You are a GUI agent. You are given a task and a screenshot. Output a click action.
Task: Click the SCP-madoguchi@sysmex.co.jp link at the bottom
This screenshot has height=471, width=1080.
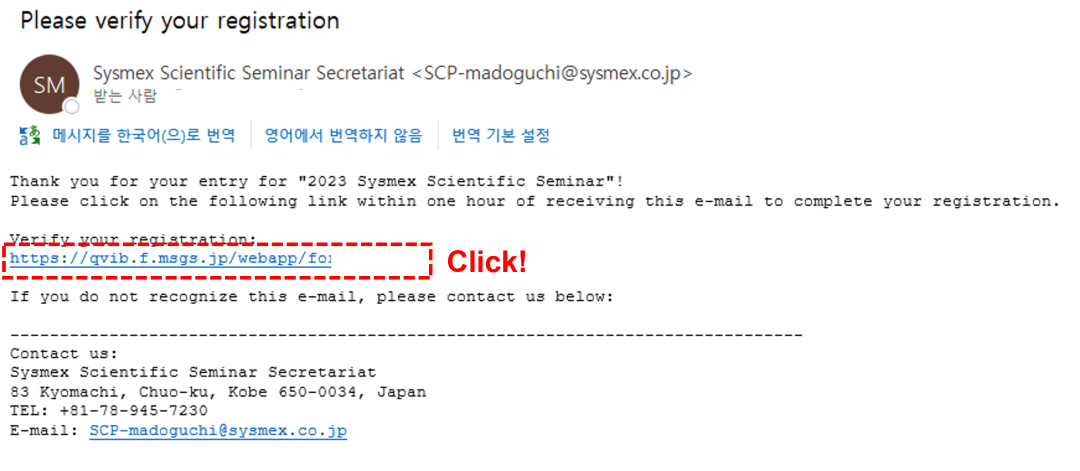tap(218, 432)
